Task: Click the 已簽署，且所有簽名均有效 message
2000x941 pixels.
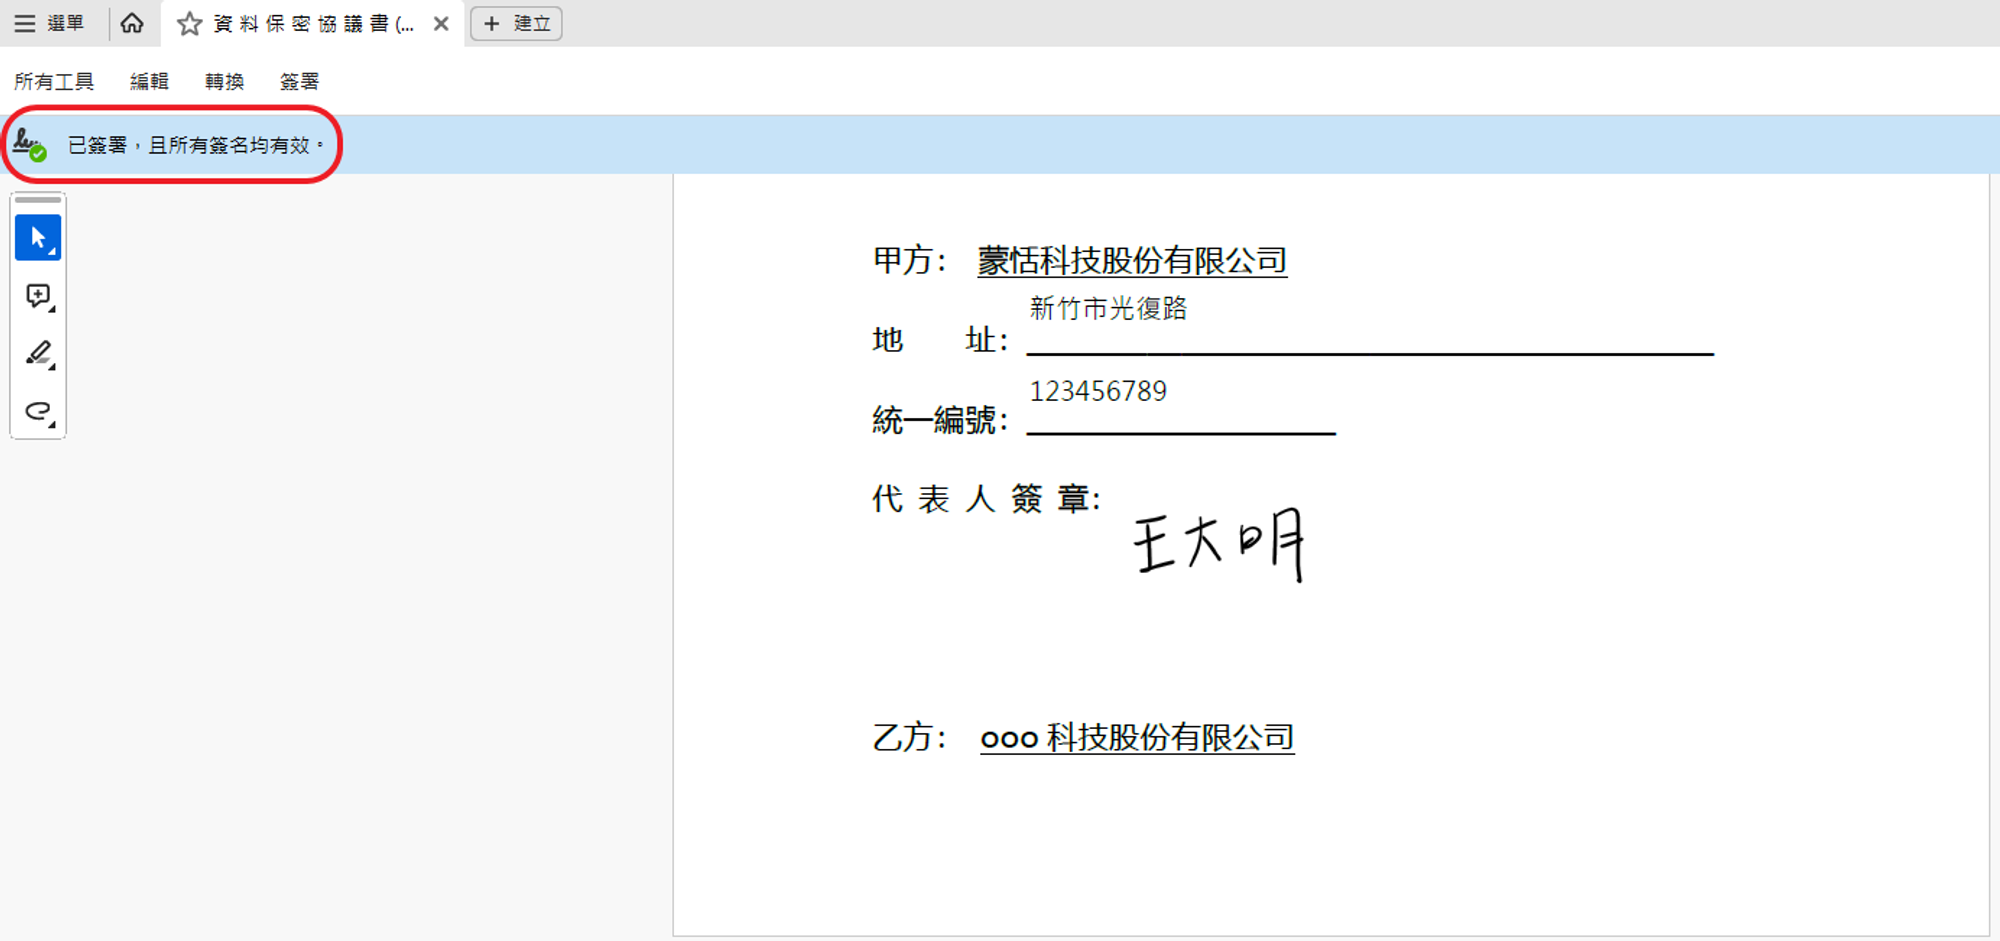Action: point(196,145)
